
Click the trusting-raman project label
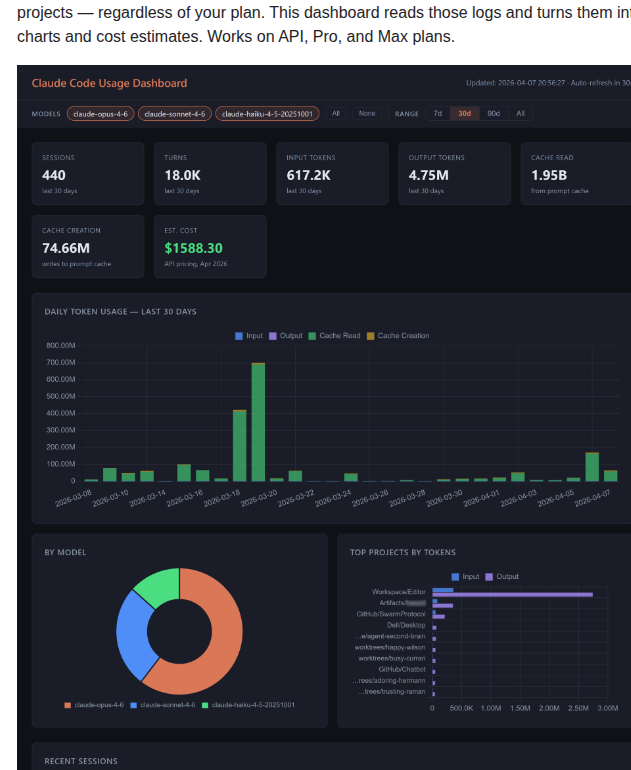click(391, 692)
